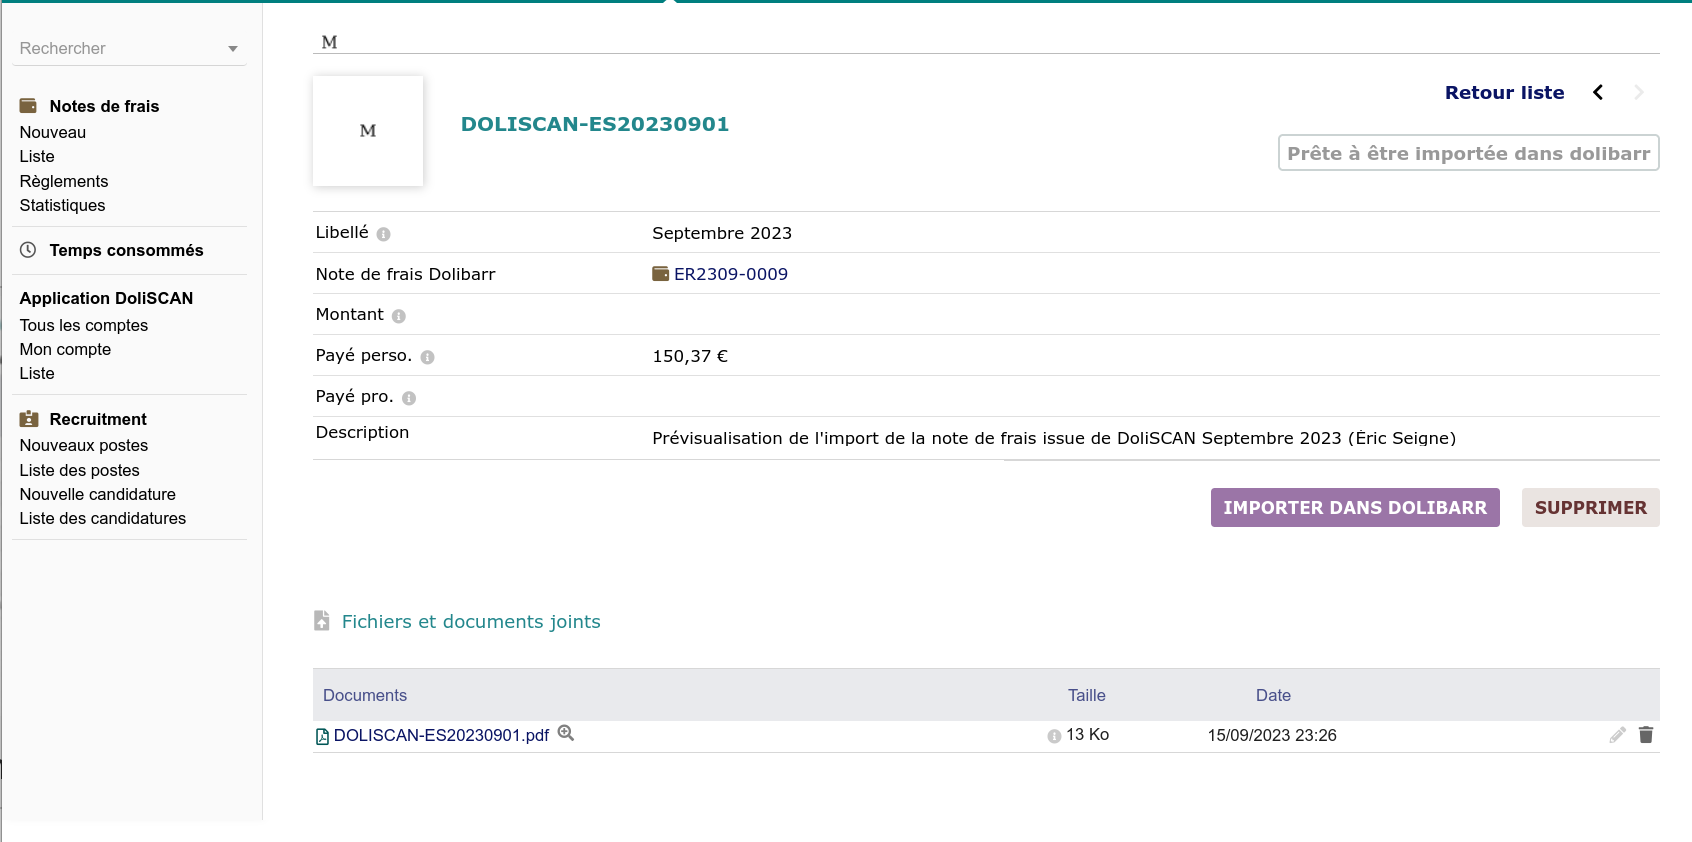
Task: Preview the PDF with the magnifier icon
Action: 566,733
